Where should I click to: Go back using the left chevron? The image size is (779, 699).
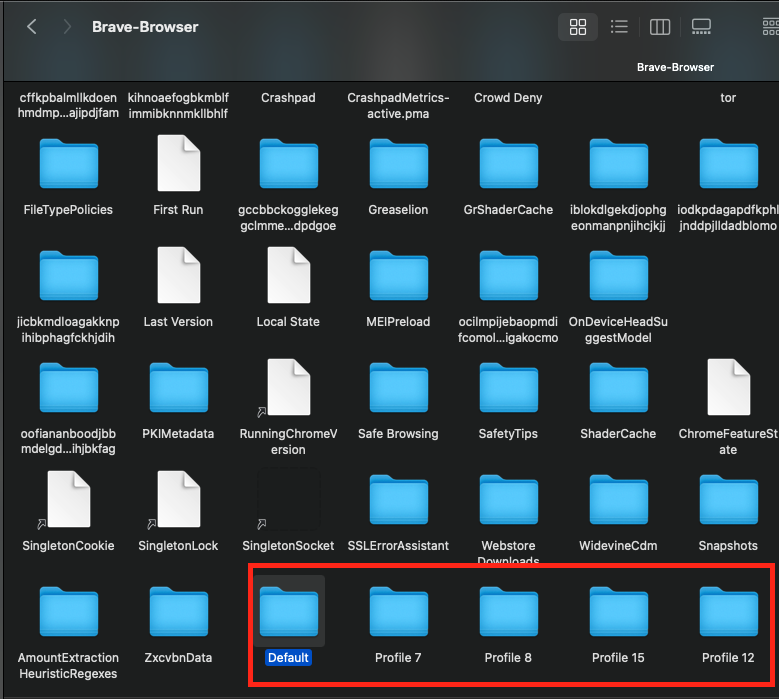(32, 26)
